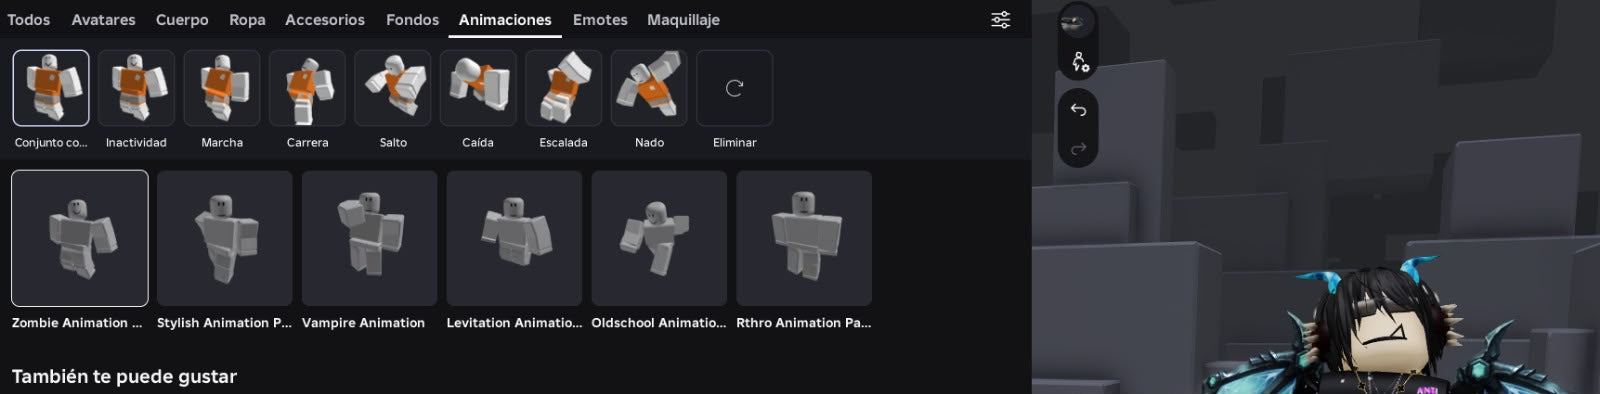Click the Rthro Animation Pack item
The width and height of the screenshot is (1600, 394).
(804, 238)
